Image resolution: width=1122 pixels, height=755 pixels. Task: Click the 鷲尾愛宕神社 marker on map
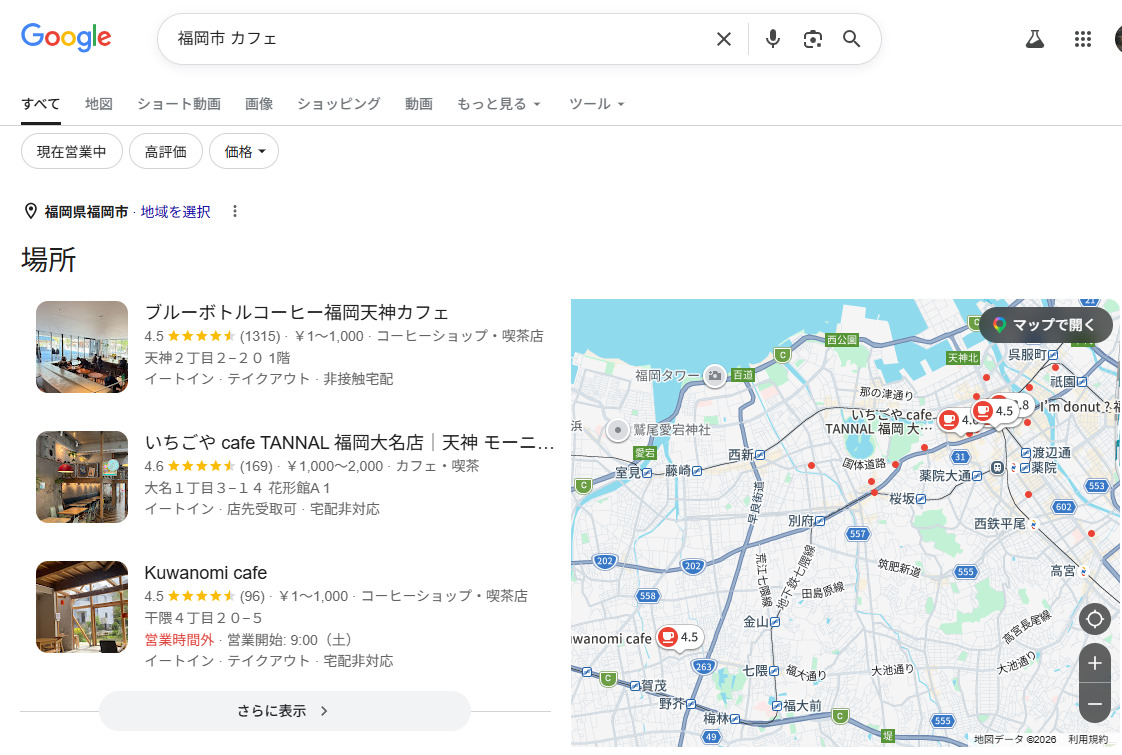click(617, 430)
